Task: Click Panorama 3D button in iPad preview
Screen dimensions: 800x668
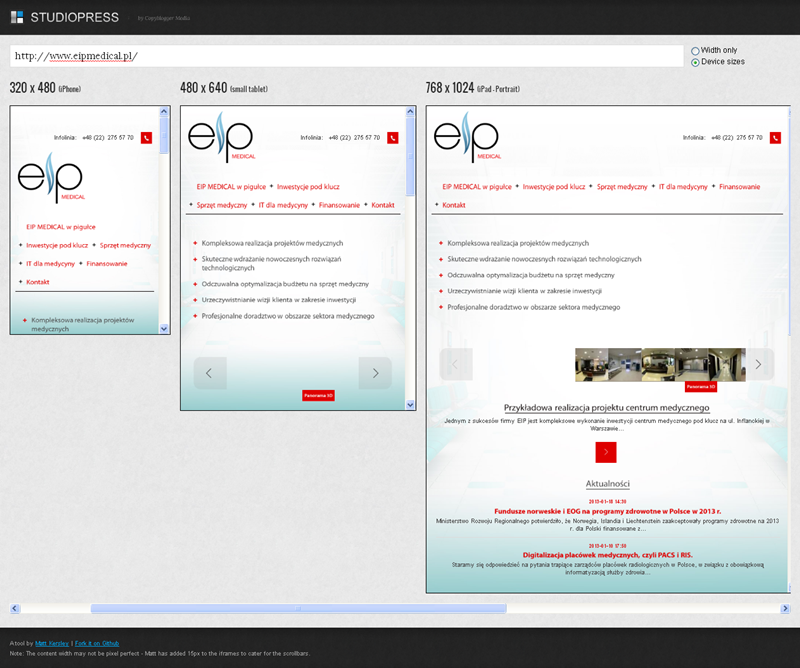Action: [698, 386]
